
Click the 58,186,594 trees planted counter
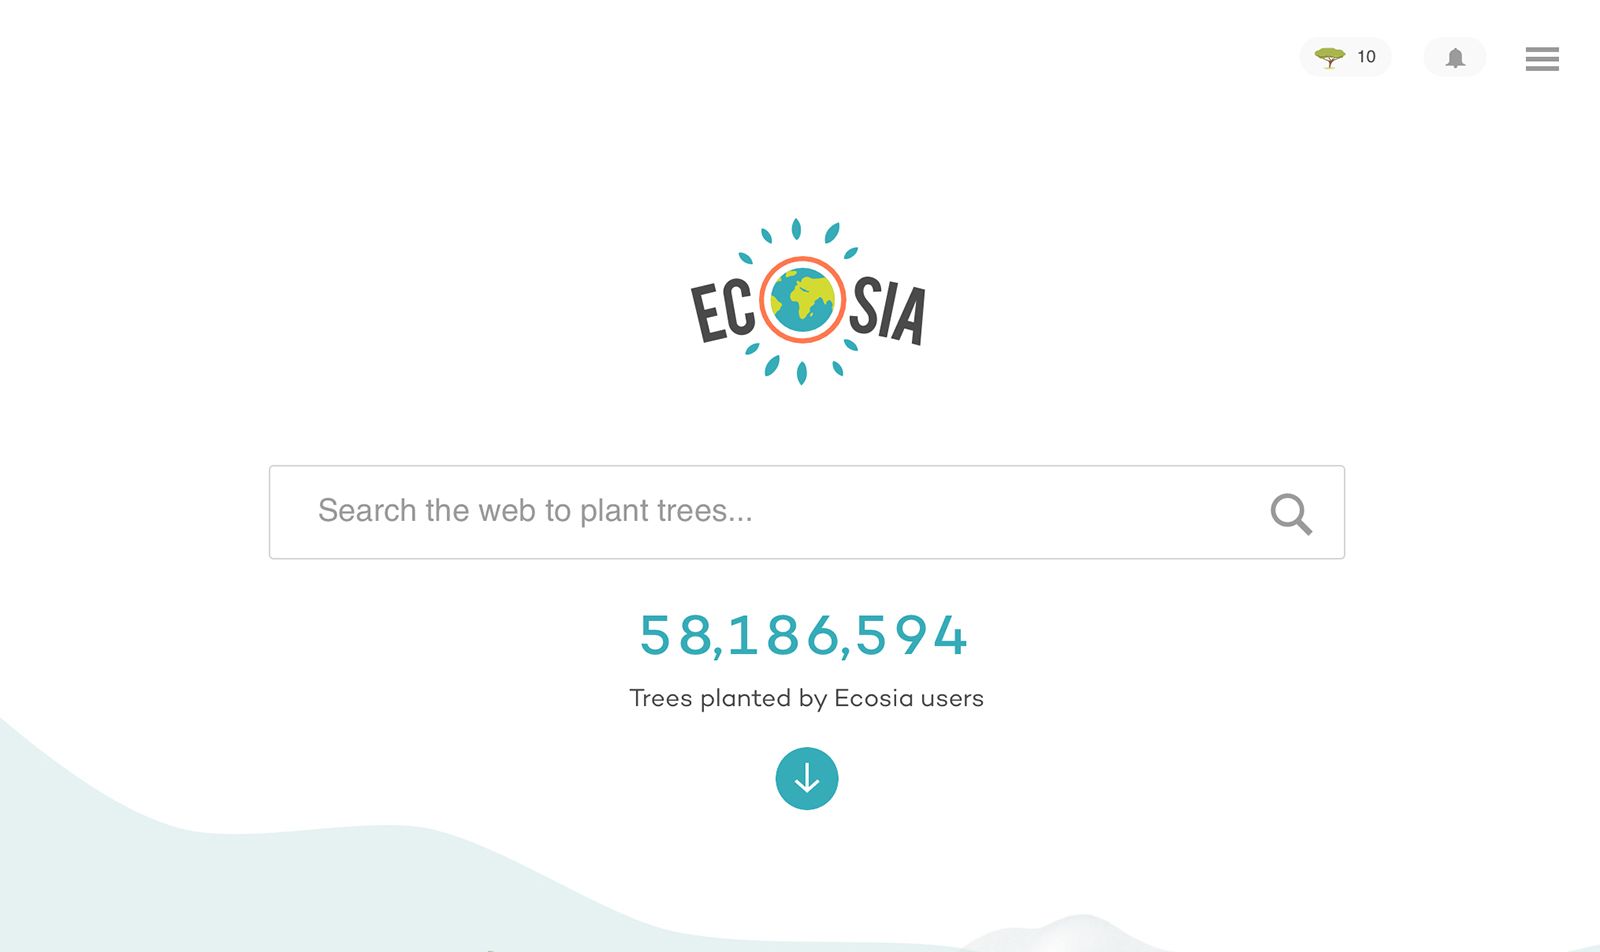point(804,636)
